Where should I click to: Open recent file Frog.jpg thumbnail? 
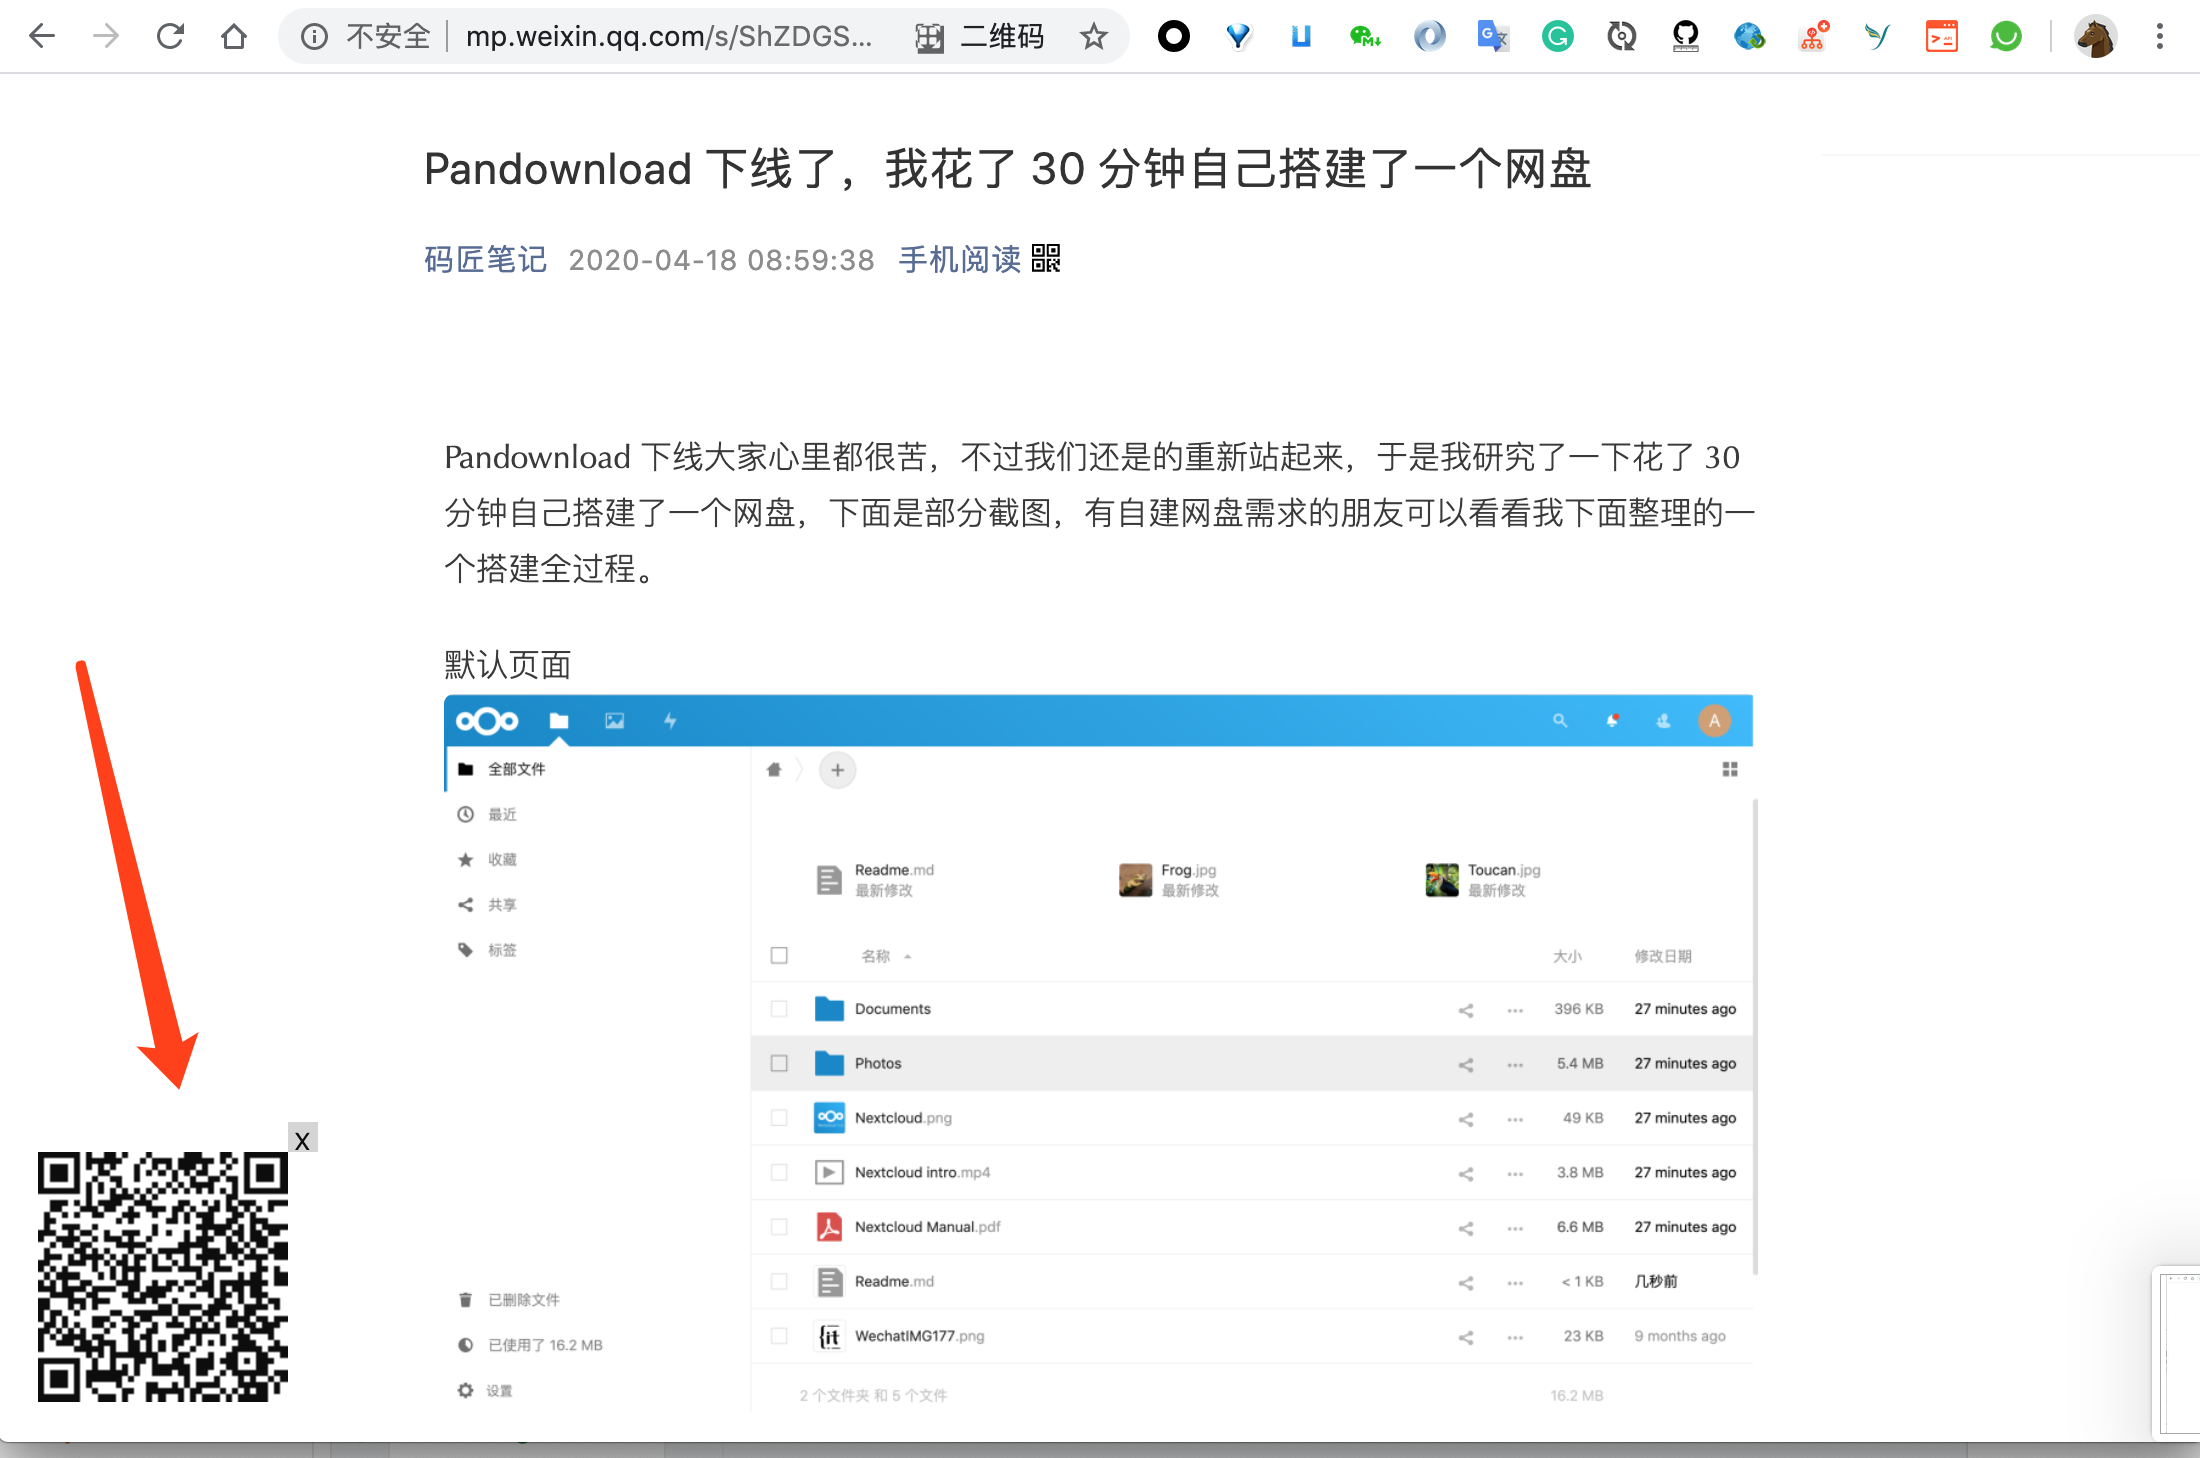click(1135, 880)
